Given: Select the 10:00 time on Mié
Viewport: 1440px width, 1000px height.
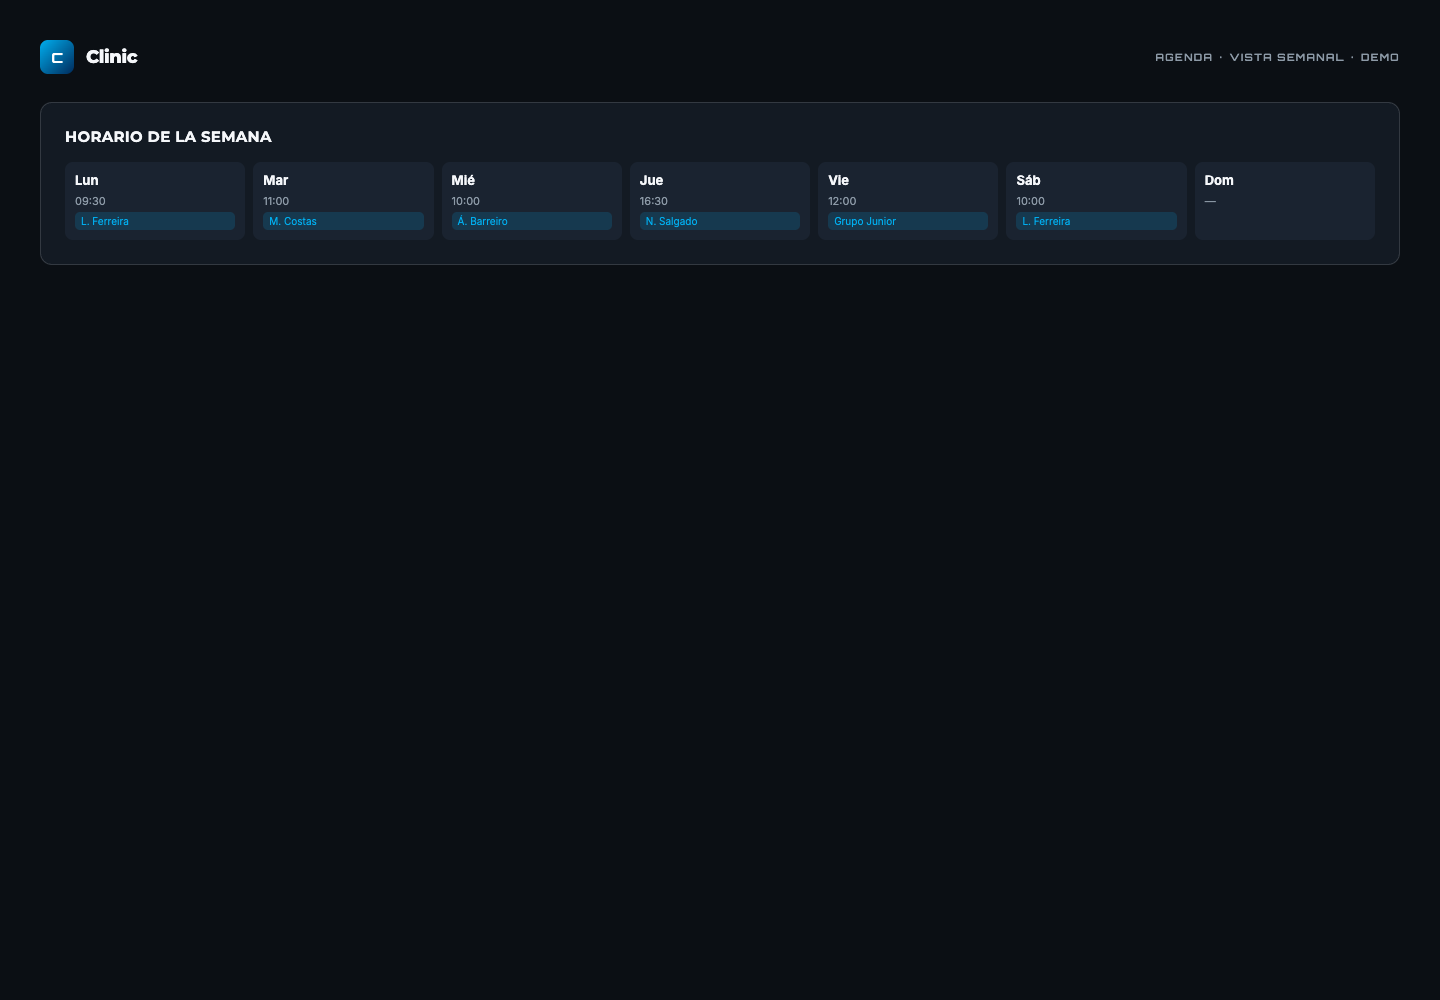Looking at the screenshot, I should coord(465,201).
